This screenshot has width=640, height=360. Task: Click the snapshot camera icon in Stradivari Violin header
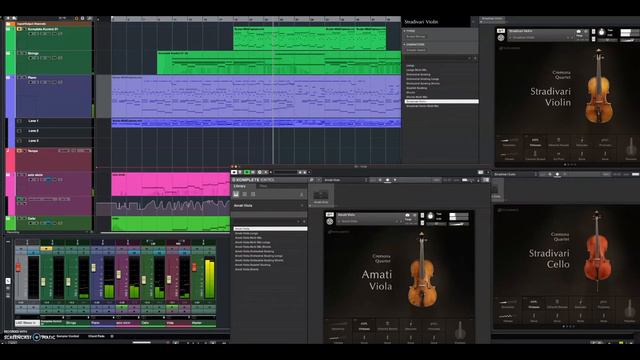579,31
